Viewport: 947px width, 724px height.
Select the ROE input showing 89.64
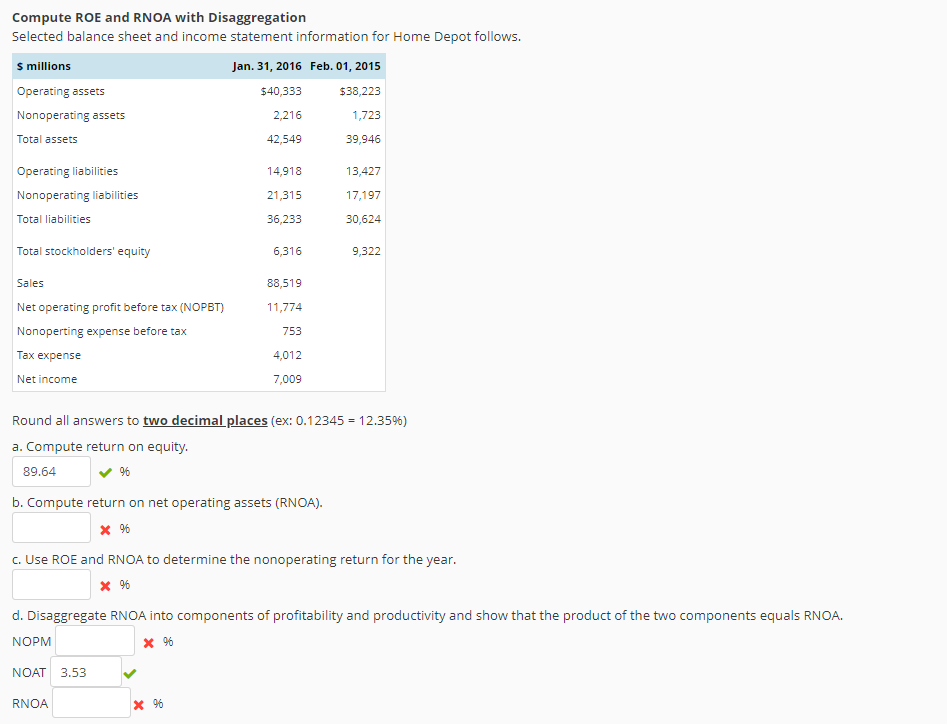pyautogui.click(x=51, y=471)
